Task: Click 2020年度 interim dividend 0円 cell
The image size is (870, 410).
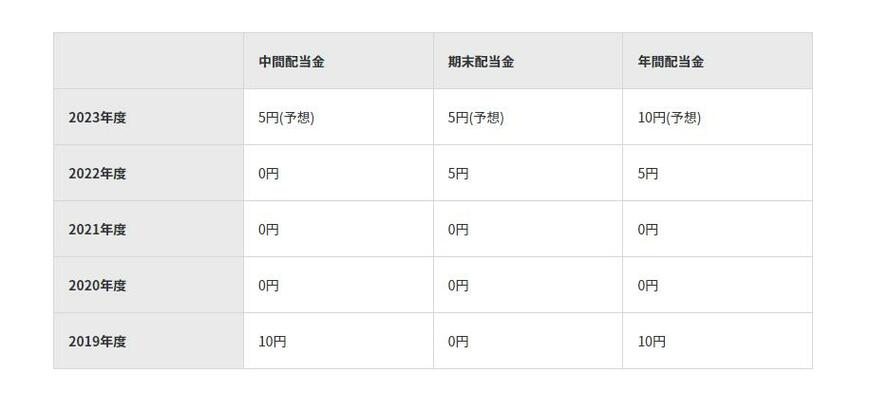Action: click(268, 285)
